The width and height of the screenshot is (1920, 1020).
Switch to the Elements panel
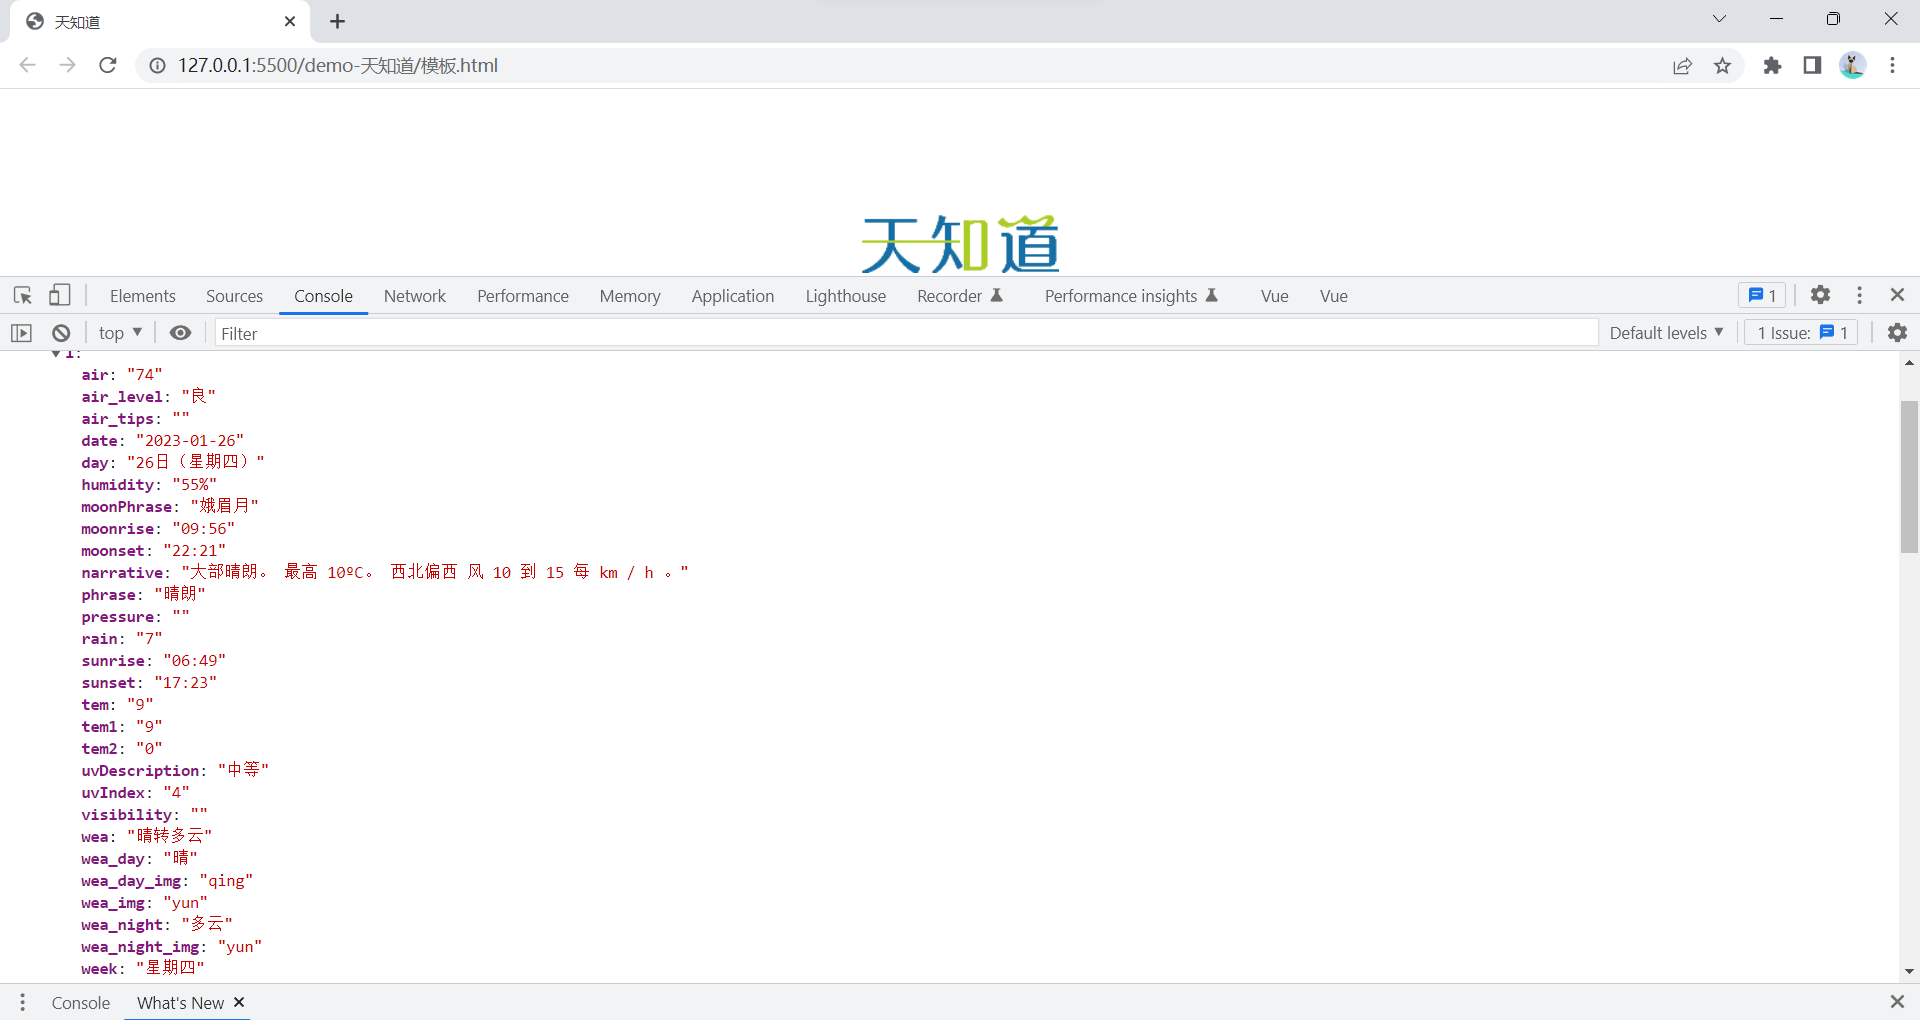[x=142, y=295]
